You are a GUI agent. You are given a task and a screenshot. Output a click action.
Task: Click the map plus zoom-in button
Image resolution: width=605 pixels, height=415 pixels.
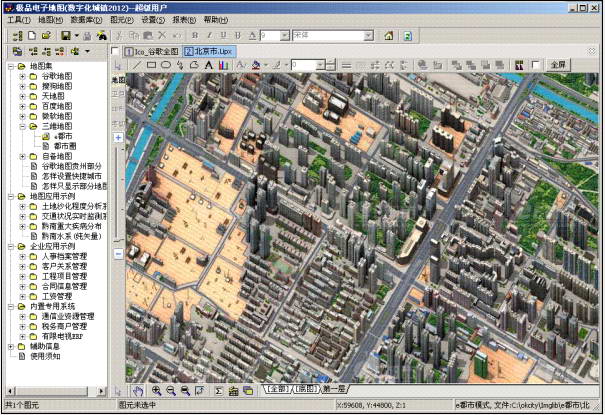[118, 137]
